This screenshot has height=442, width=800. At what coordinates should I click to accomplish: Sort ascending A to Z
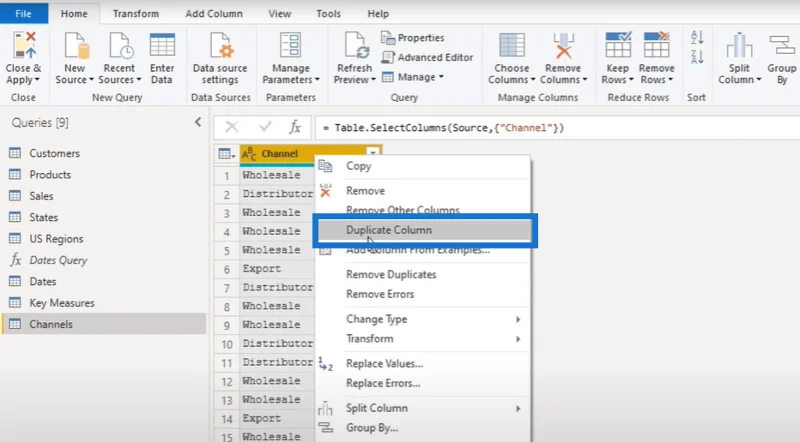697,37
